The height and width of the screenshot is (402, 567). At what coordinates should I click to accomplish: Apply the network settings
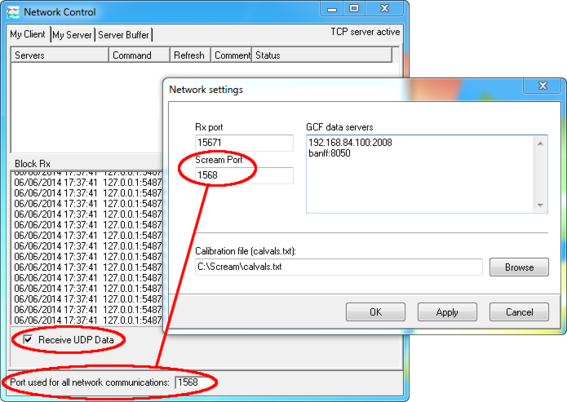tap(447, 312)
